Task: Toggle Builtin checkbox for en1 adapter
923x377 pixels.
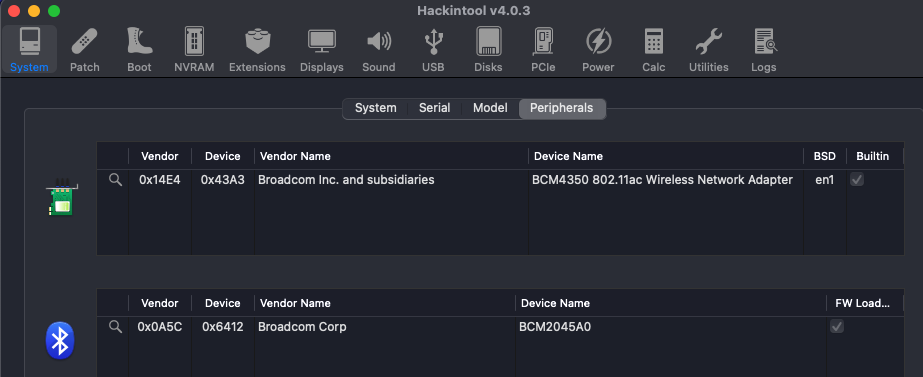Action: click(x=857, y=180)
